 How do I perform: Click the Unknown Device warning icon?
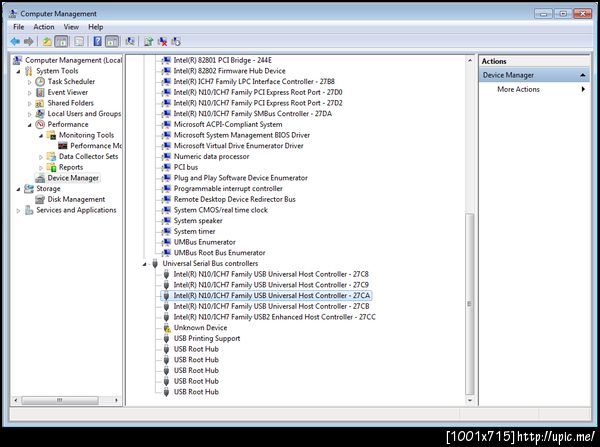(166, 328)
